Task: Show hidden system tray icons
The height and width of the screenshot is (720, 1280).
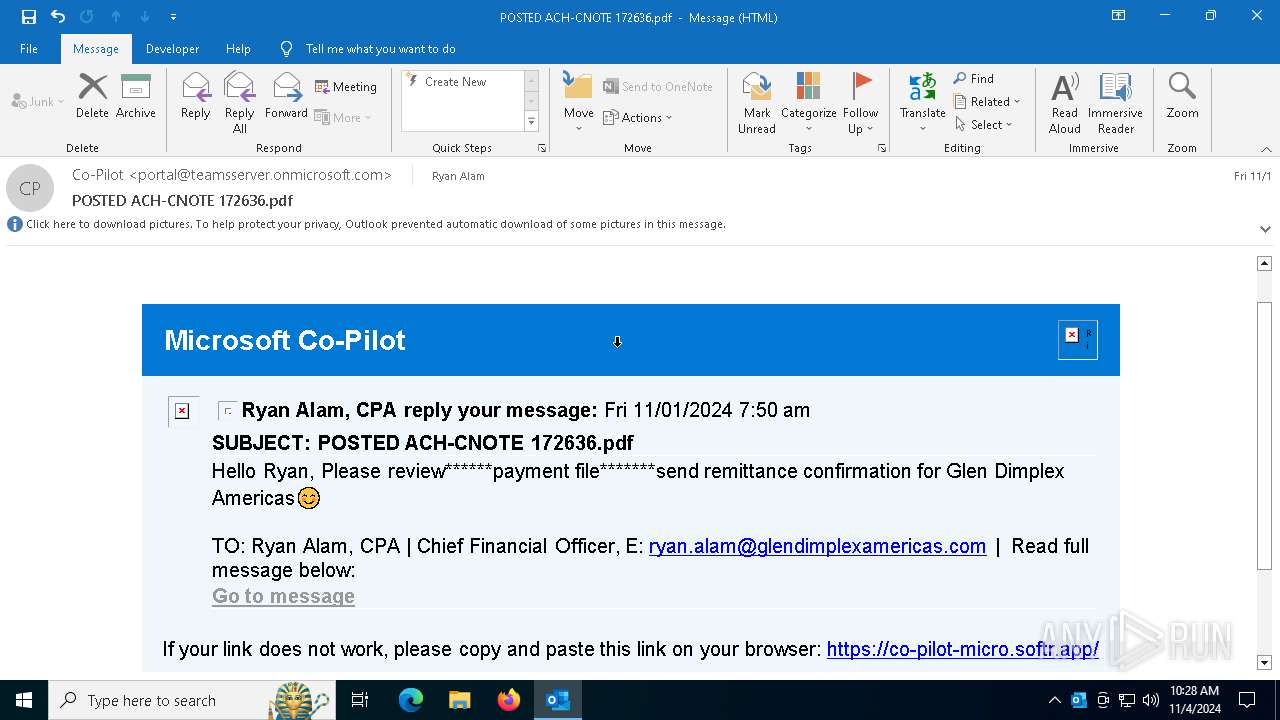Action: pyautogui.click(x=1054, y=700)
